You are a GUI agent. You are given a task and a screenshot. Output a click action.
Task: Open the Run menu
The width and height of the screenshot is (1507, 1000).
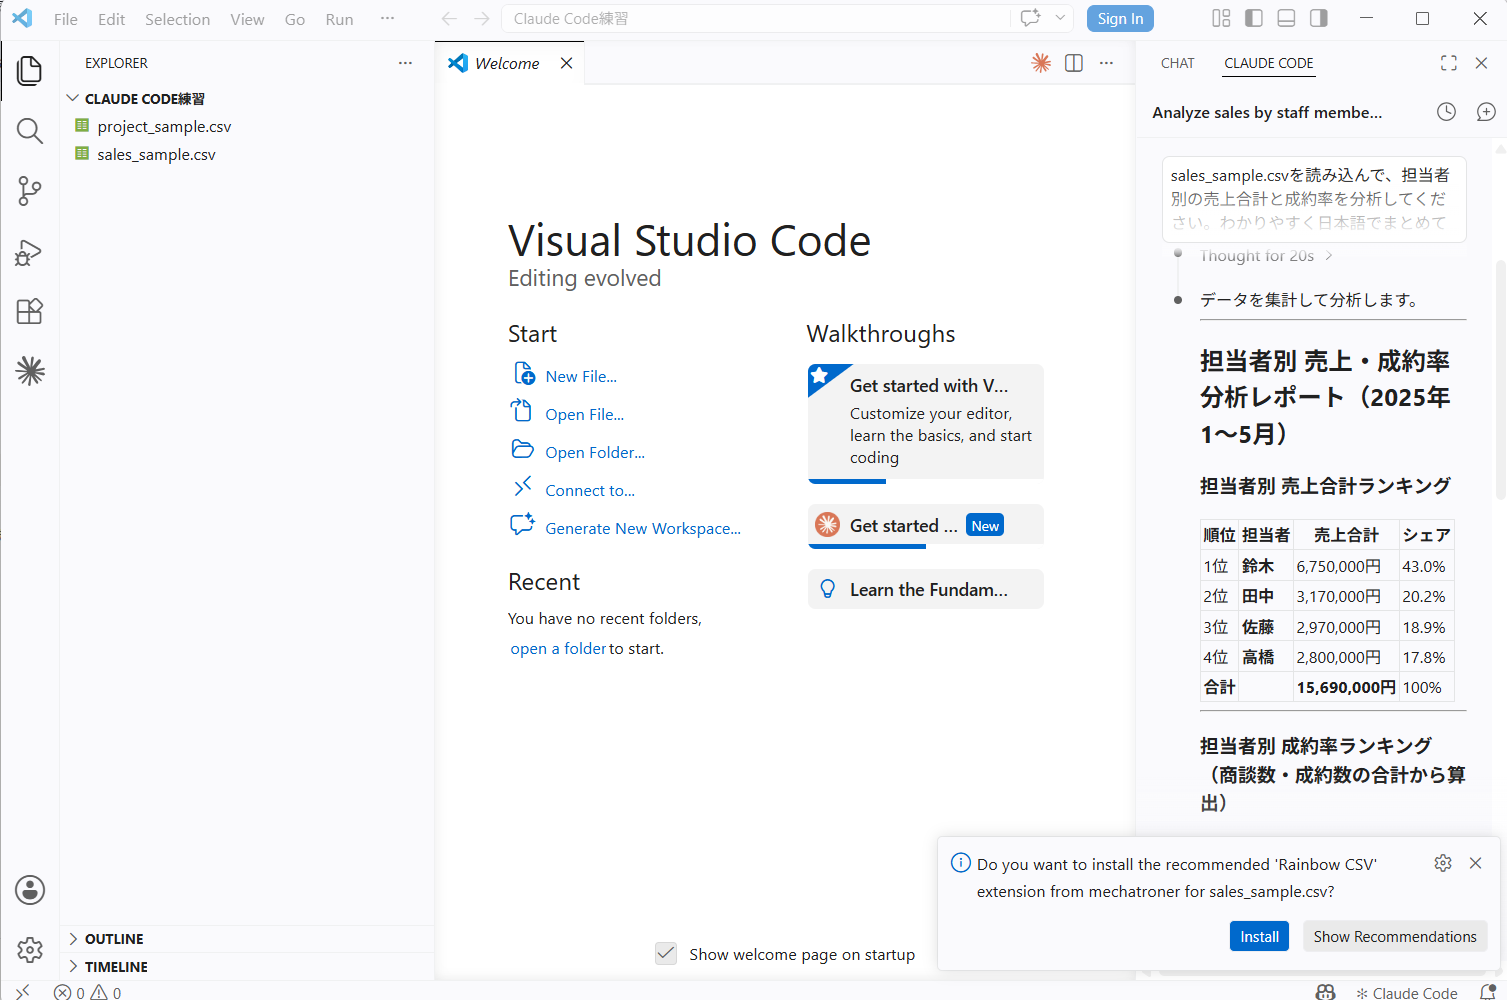(340, 19)
